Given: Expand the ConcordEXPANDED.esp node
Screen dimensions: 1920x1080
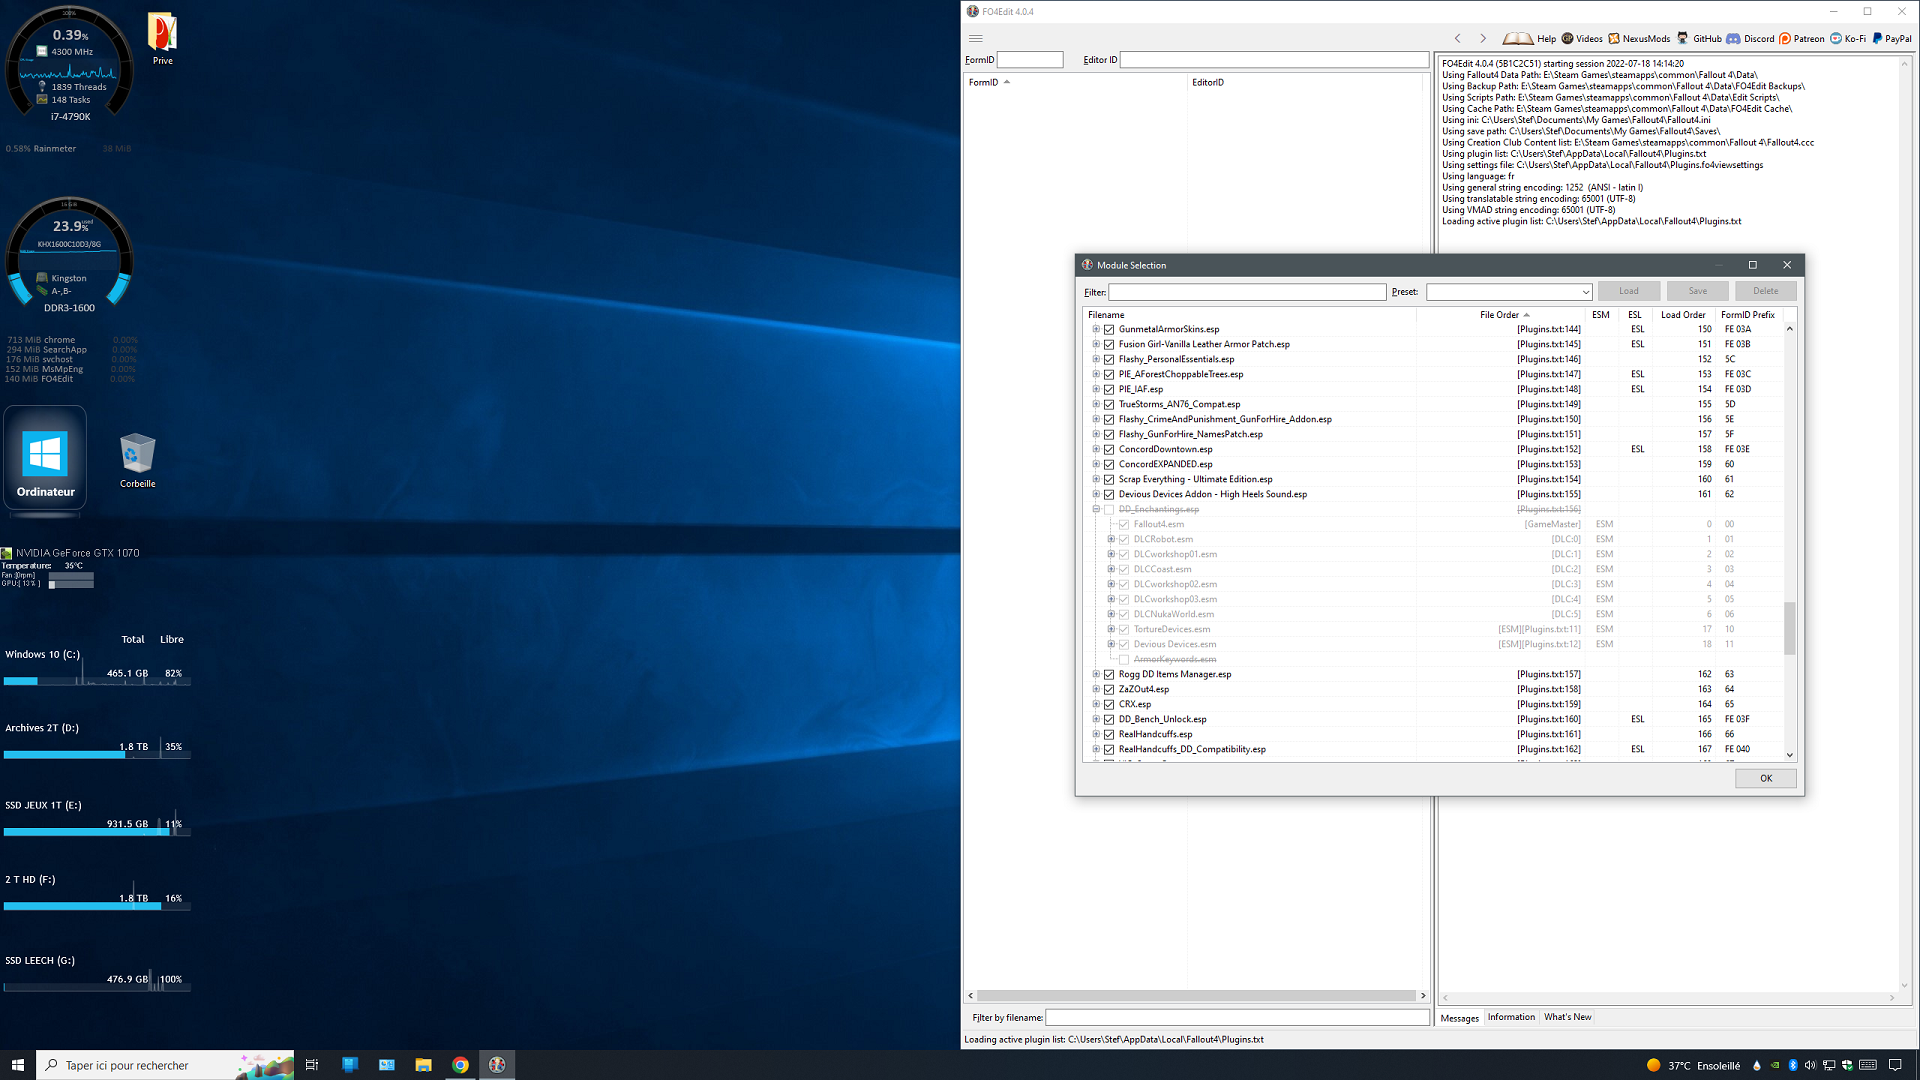Looking at the screenshot, I should click(x=1096, y=464).
